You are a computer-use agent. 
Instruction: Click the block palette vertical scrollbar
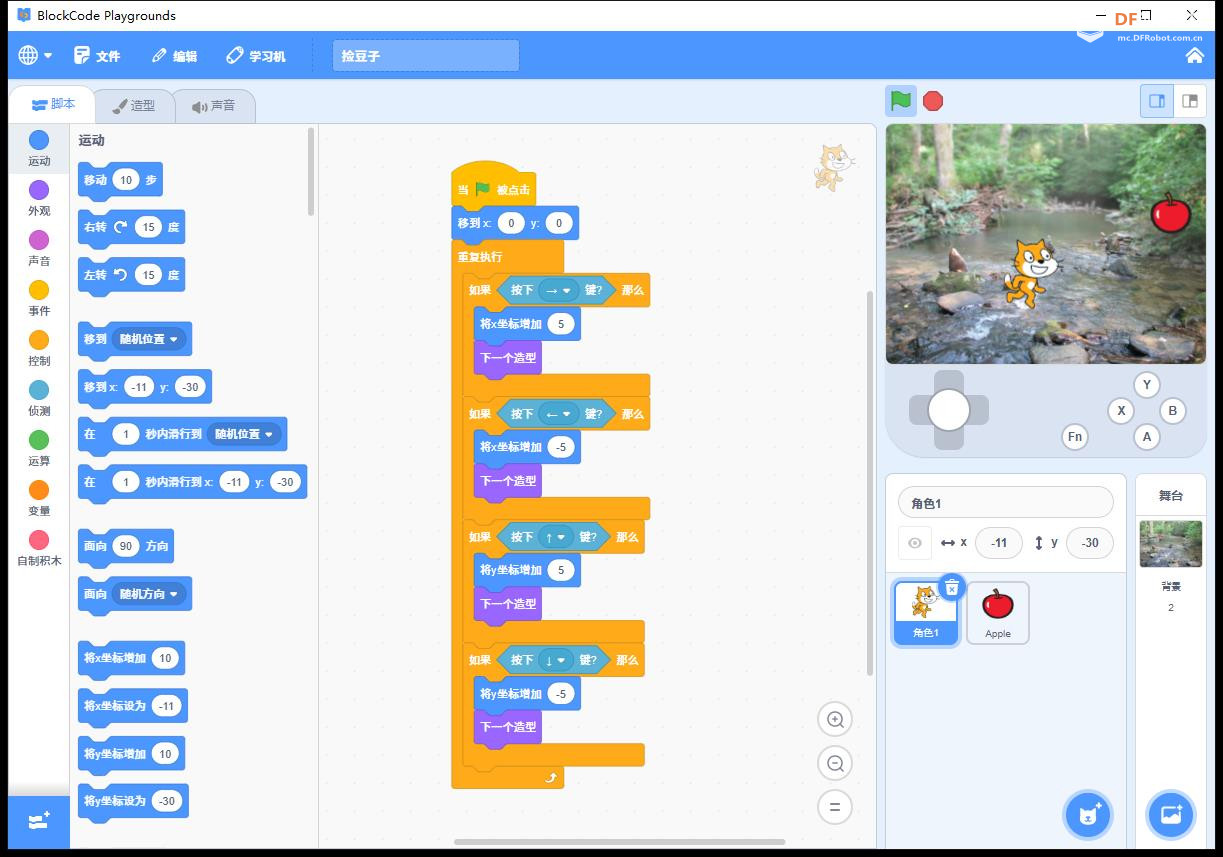pos(311,171)
